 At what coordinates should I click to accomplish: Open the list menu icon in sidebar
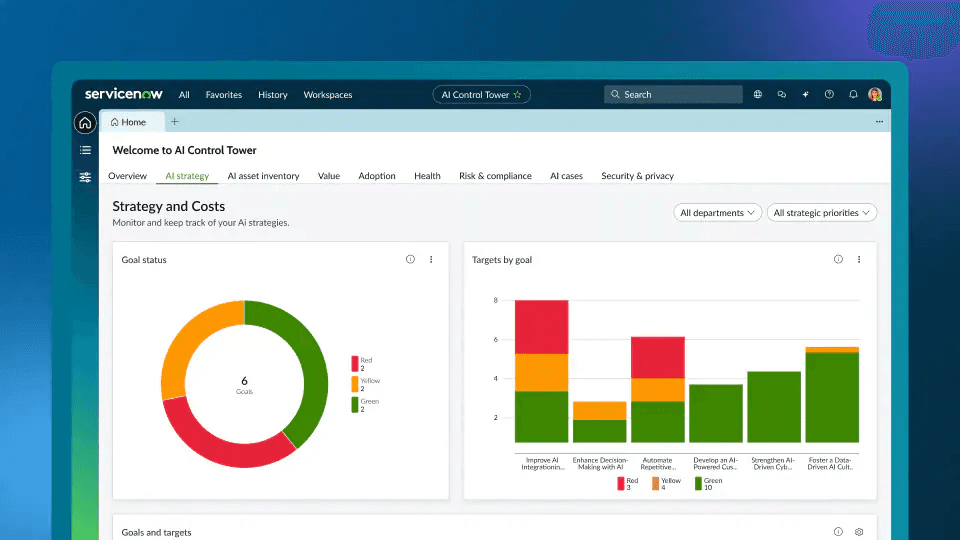85,150
